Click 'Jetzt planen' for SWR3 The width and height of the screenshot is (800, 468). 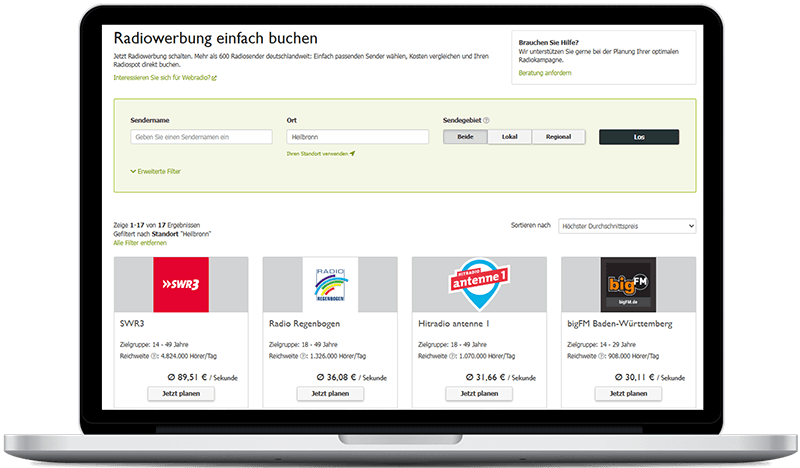pyautogui.click(x=181, y=393)
